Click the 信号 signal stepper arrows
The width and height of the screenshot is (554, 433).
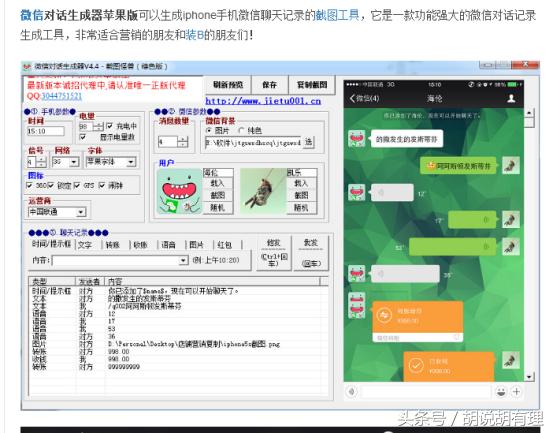coord(42,162)
